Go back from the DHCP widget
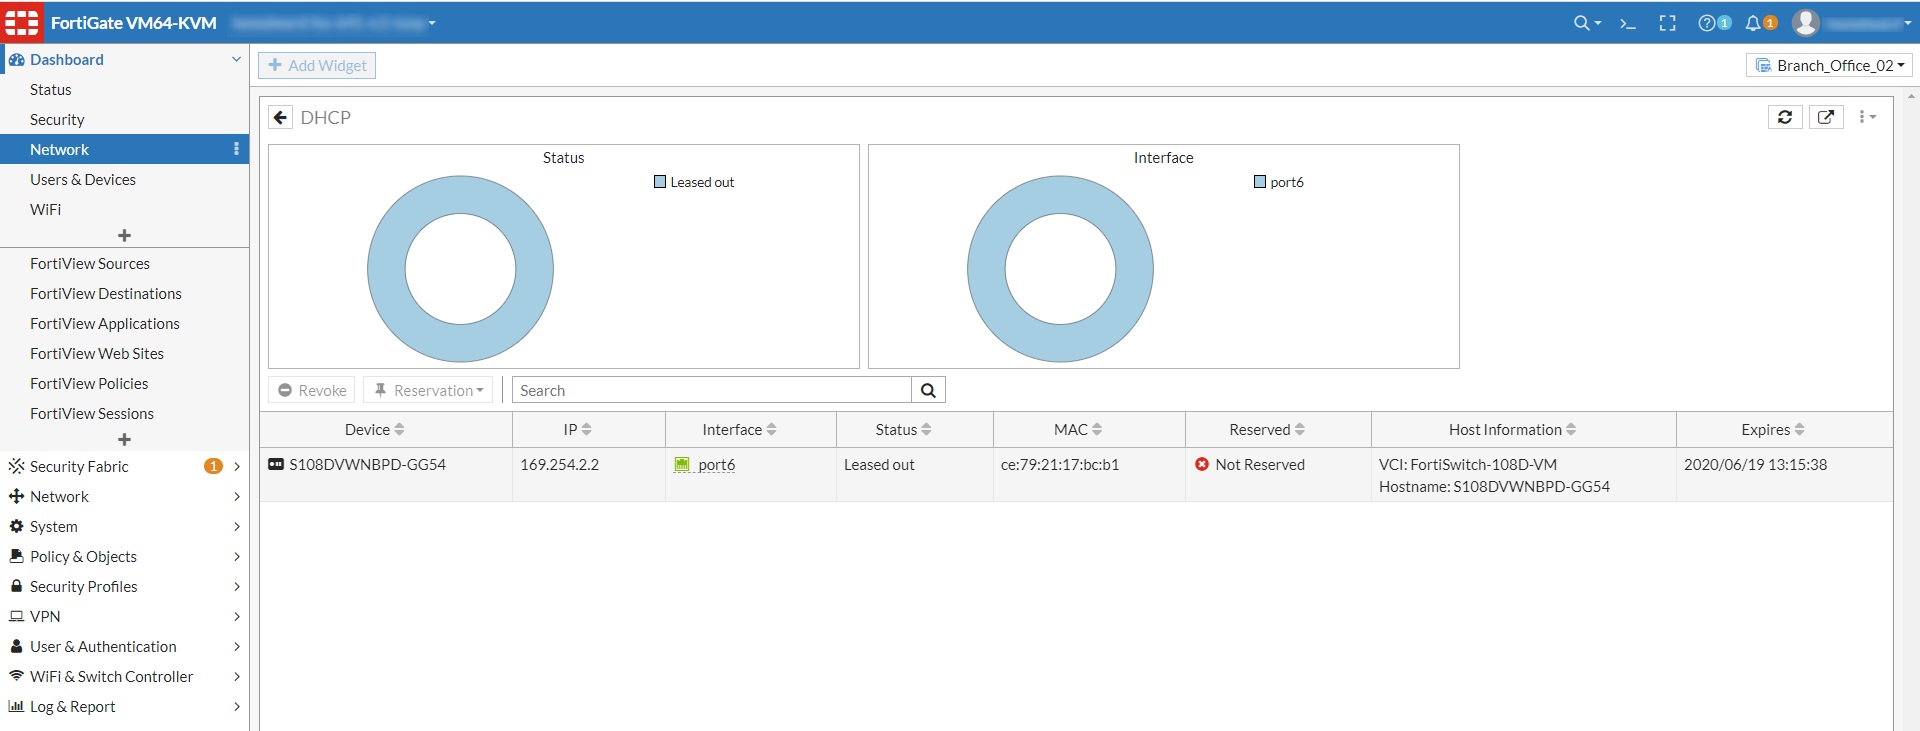The height and width of the screenshot is (731, 1920). click(x=280, y=117)
